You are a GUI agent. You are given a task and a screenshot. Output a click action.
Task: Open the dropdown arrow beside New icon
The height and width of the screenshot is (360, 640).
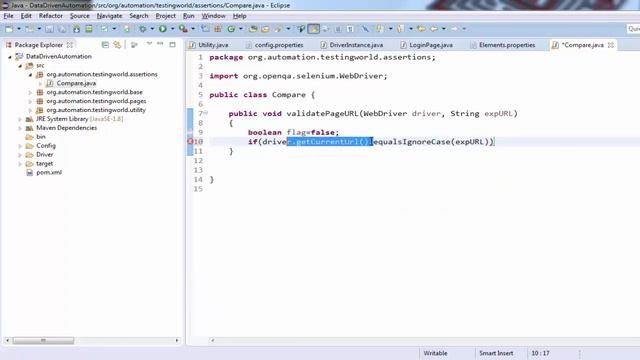pos(19,29)
